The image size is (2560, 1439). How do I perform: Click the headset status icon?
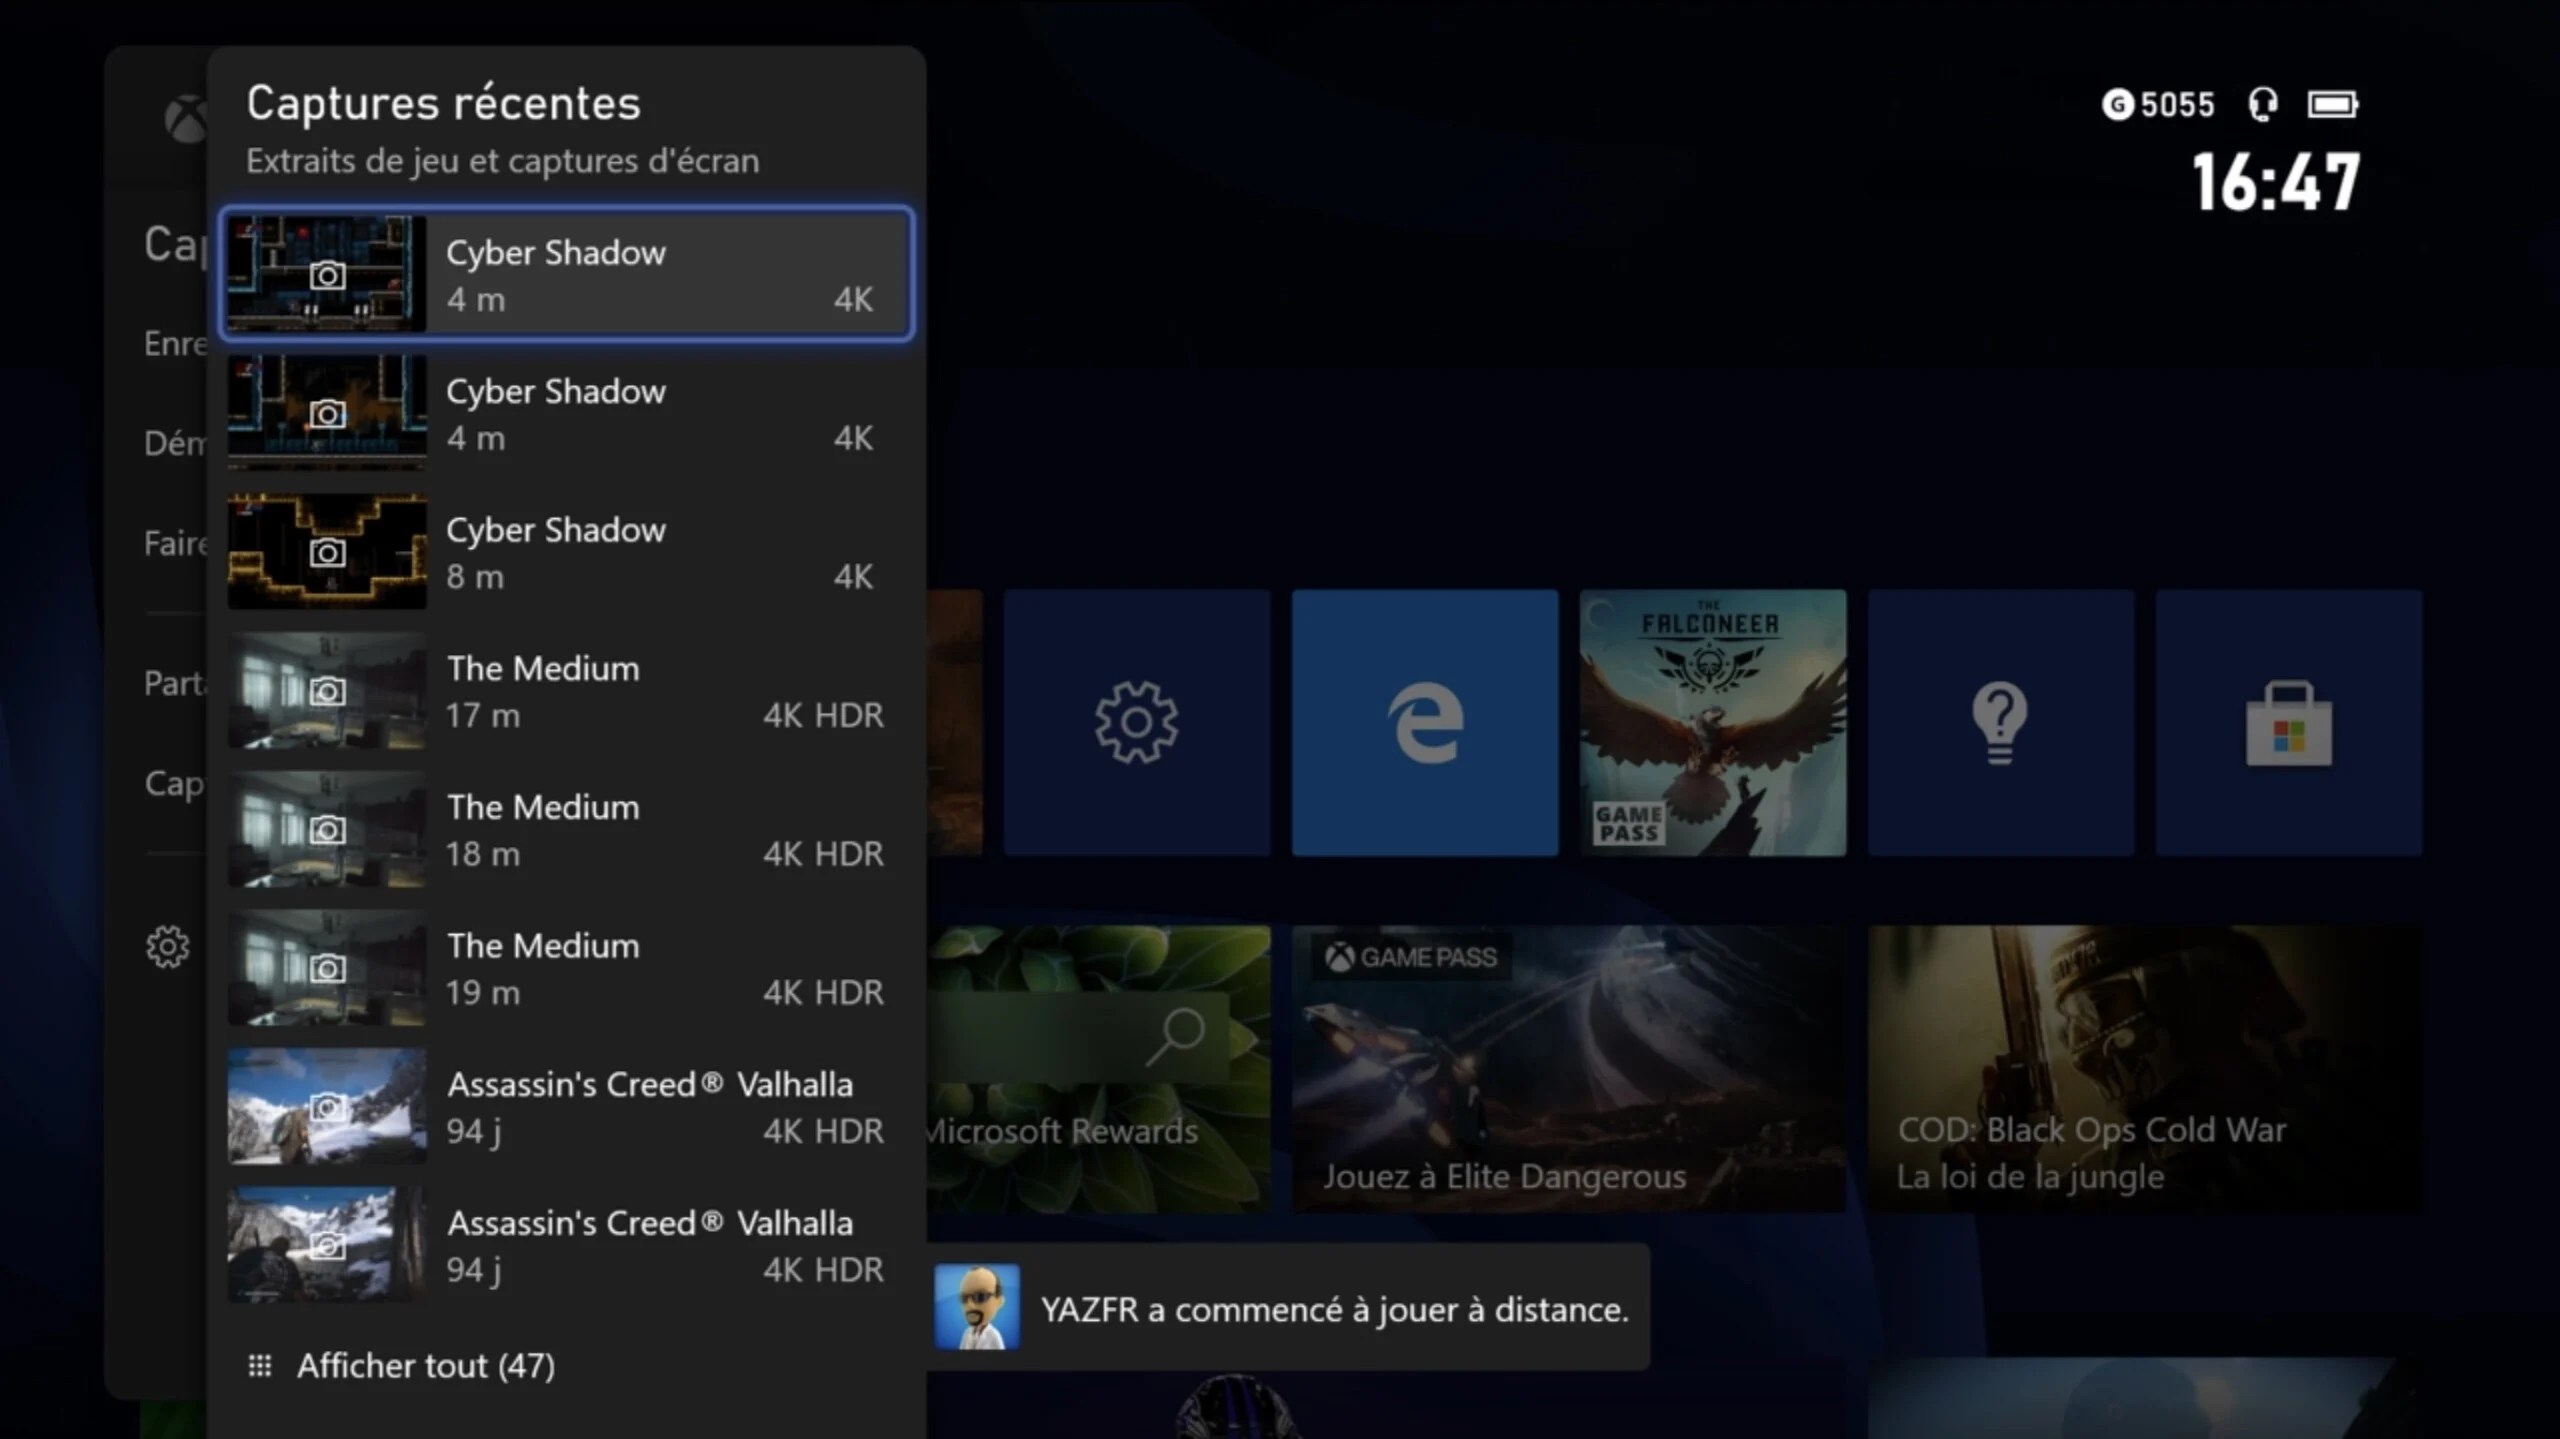[2263, 104]
